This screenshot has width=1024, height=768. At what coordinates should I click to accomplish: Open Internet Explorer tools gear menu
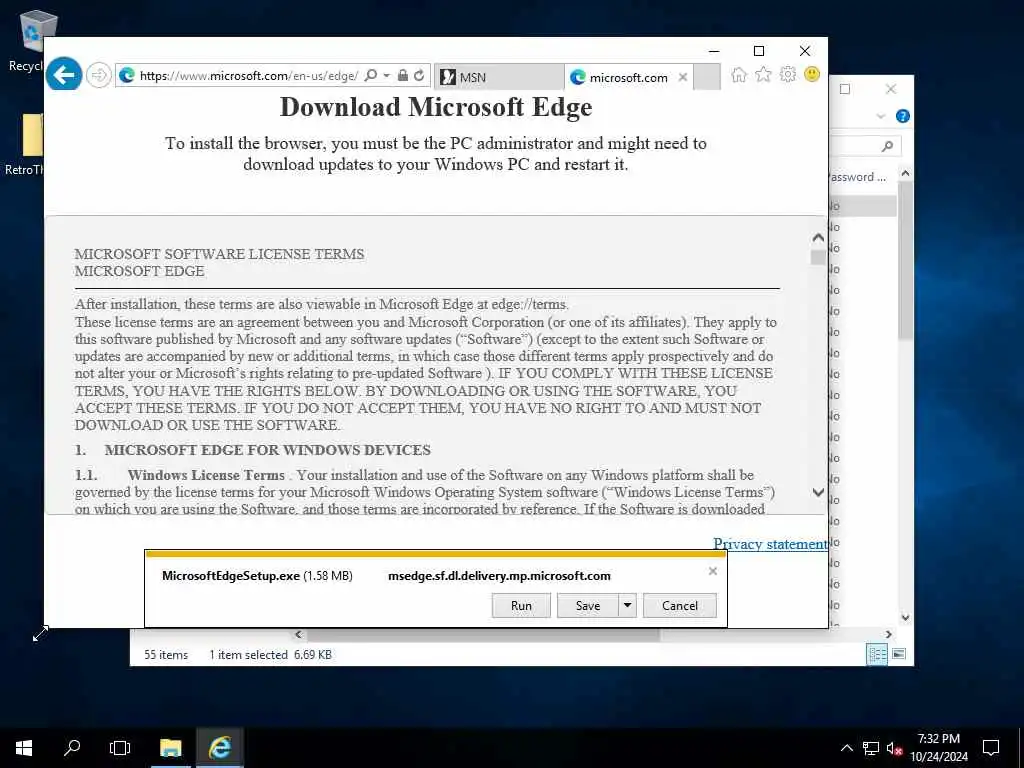[x=788, y=74]
